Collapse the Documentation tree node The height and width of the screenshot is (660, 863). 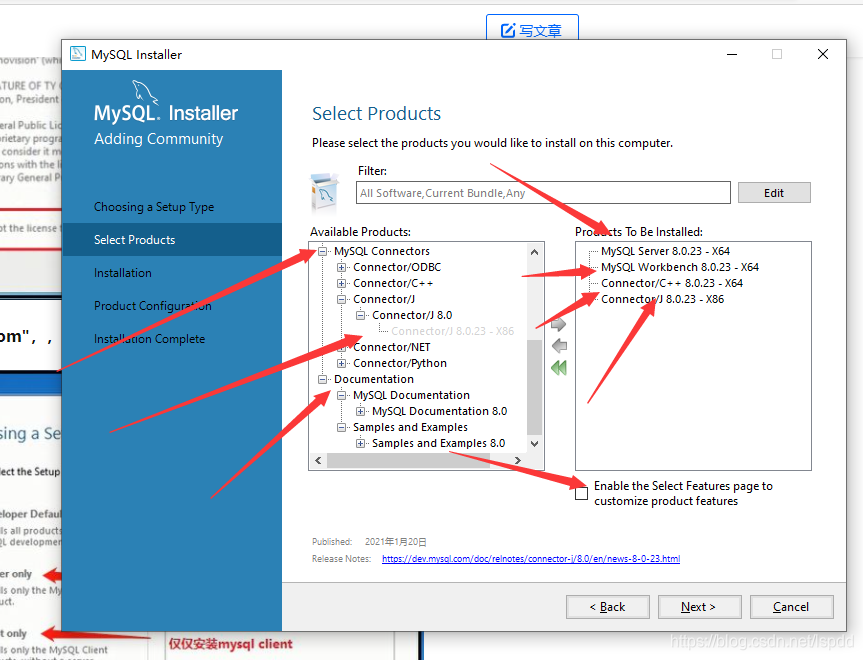pos(323,379)
